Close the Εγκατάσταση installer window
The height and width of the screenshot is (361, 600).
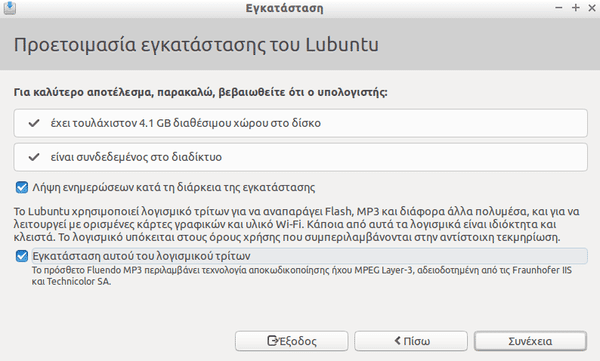tap(592, 8)
